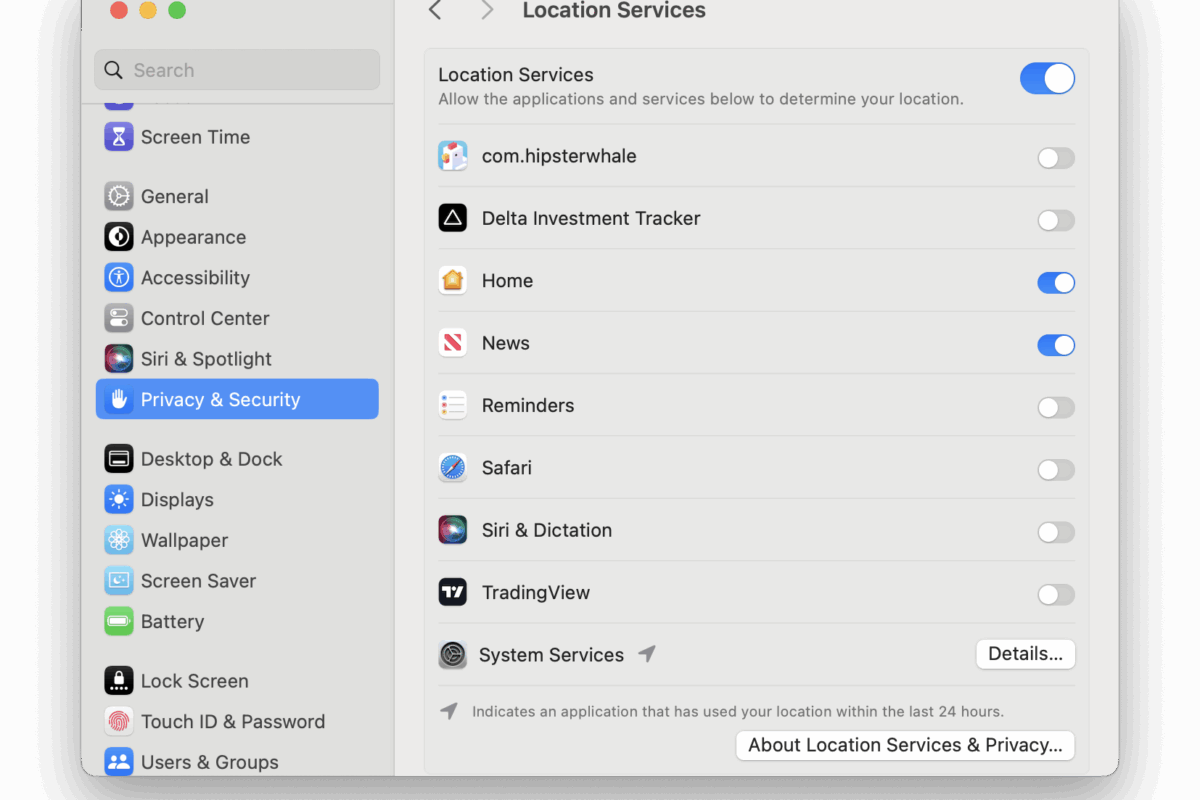Click the Search field in sidebar
The height and width of the screenshot is (800, 1200).
(x=237, y=70)
